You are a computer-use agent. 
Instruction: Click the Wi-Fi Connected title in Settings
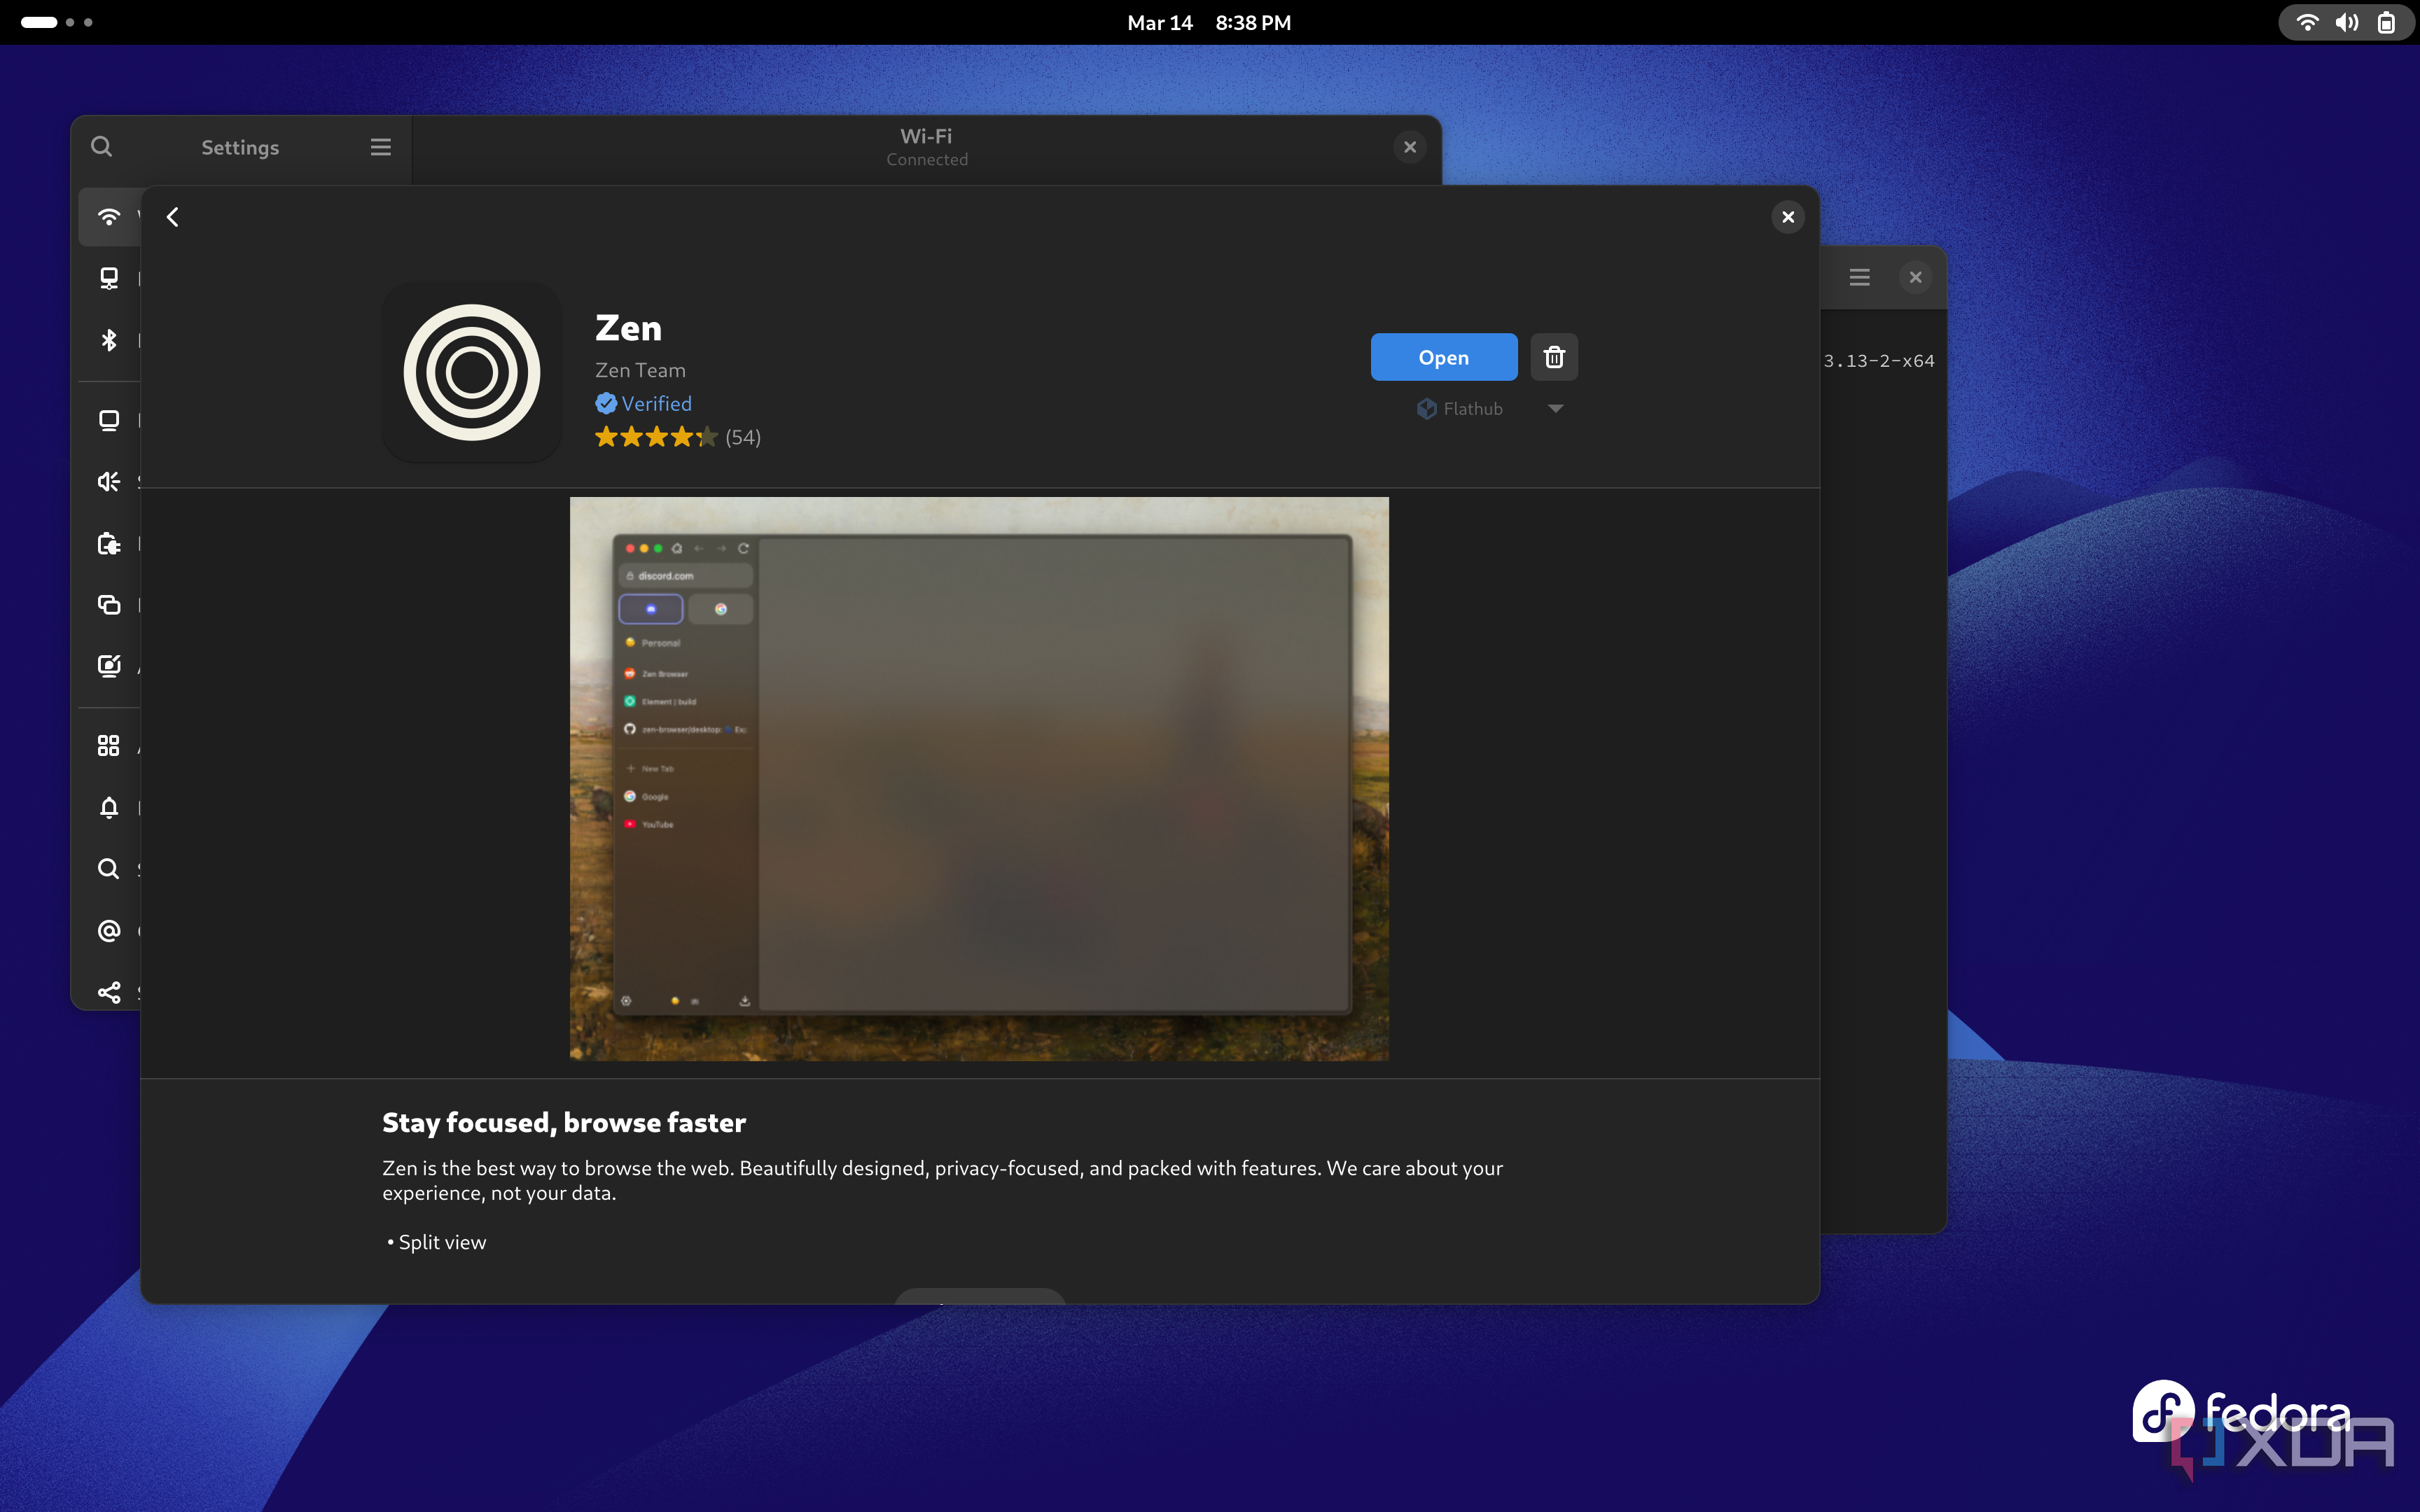click(x=927, y=146)
